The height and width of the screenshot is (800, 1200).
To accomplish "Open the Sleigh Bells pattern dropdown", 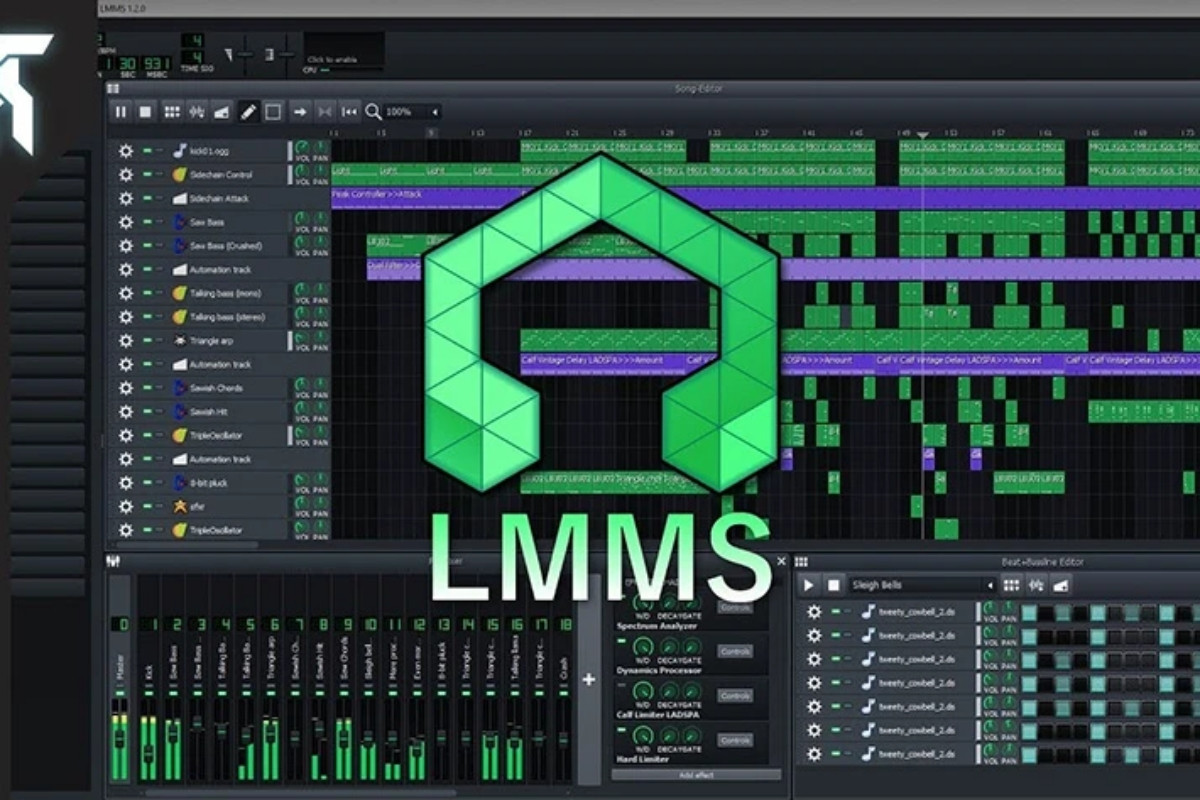I will click(922, 585).
